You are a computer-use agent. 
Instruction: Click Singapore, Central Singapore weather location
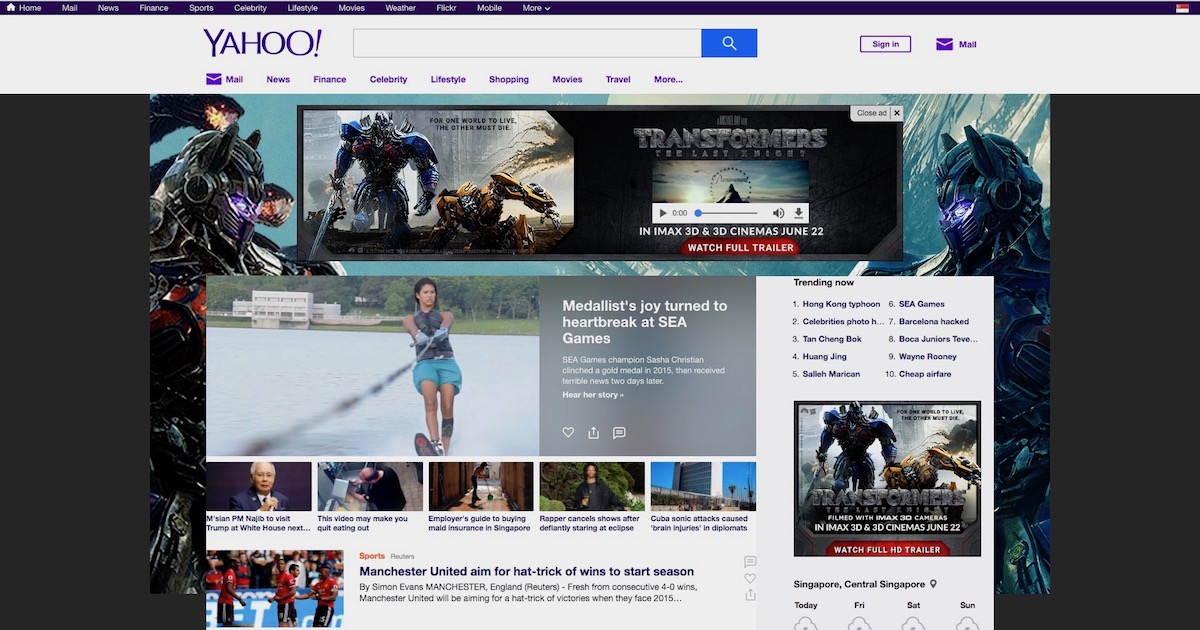click(860, 584)
